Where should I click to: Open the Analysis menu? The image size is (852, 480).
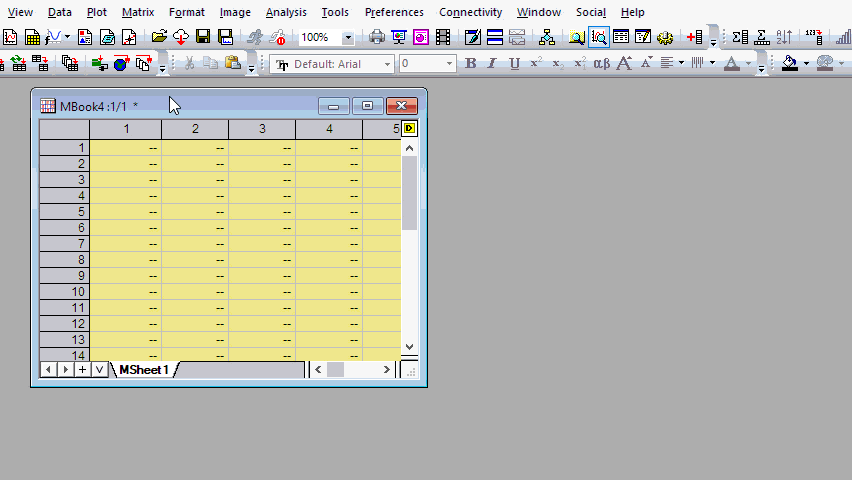click(x=286, y=12)
